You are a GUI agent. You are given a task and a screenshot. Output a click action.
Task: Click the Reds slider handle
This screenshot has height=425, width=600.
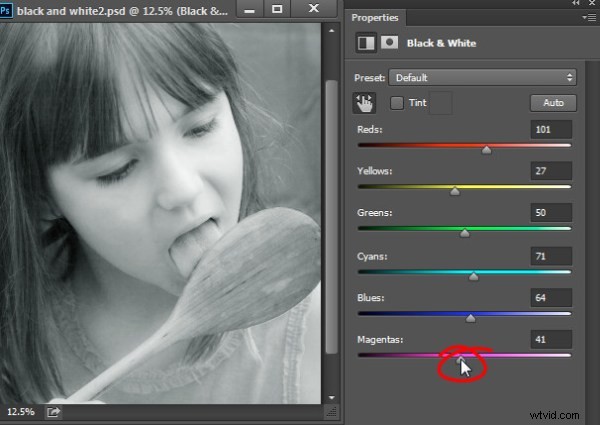pos(486,150)
